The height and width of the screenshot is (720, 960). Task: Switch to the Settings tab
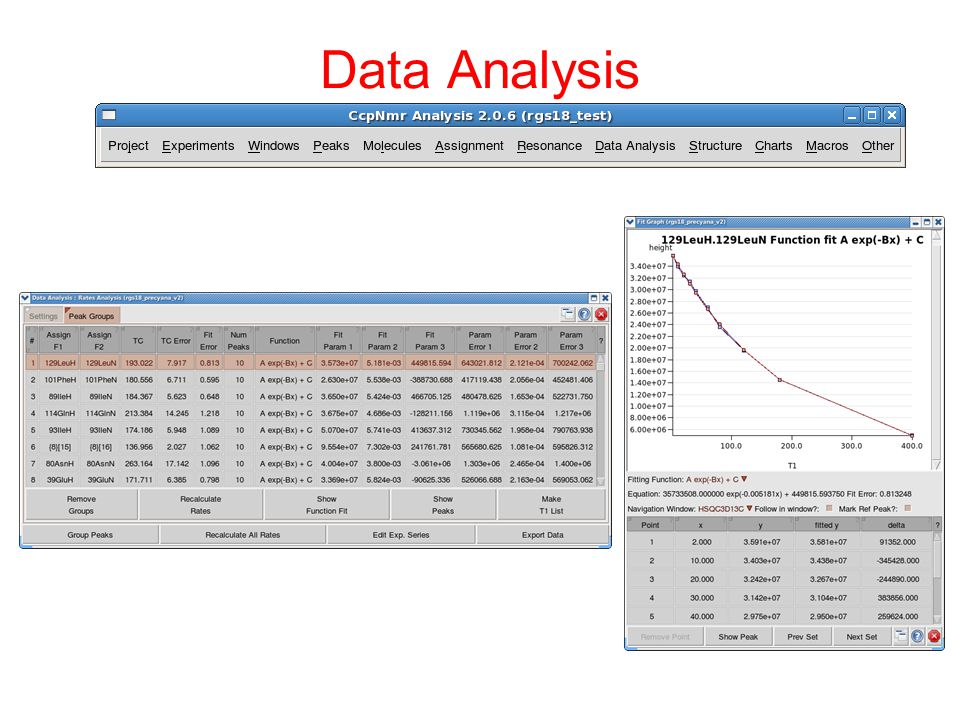click(43, 316)
